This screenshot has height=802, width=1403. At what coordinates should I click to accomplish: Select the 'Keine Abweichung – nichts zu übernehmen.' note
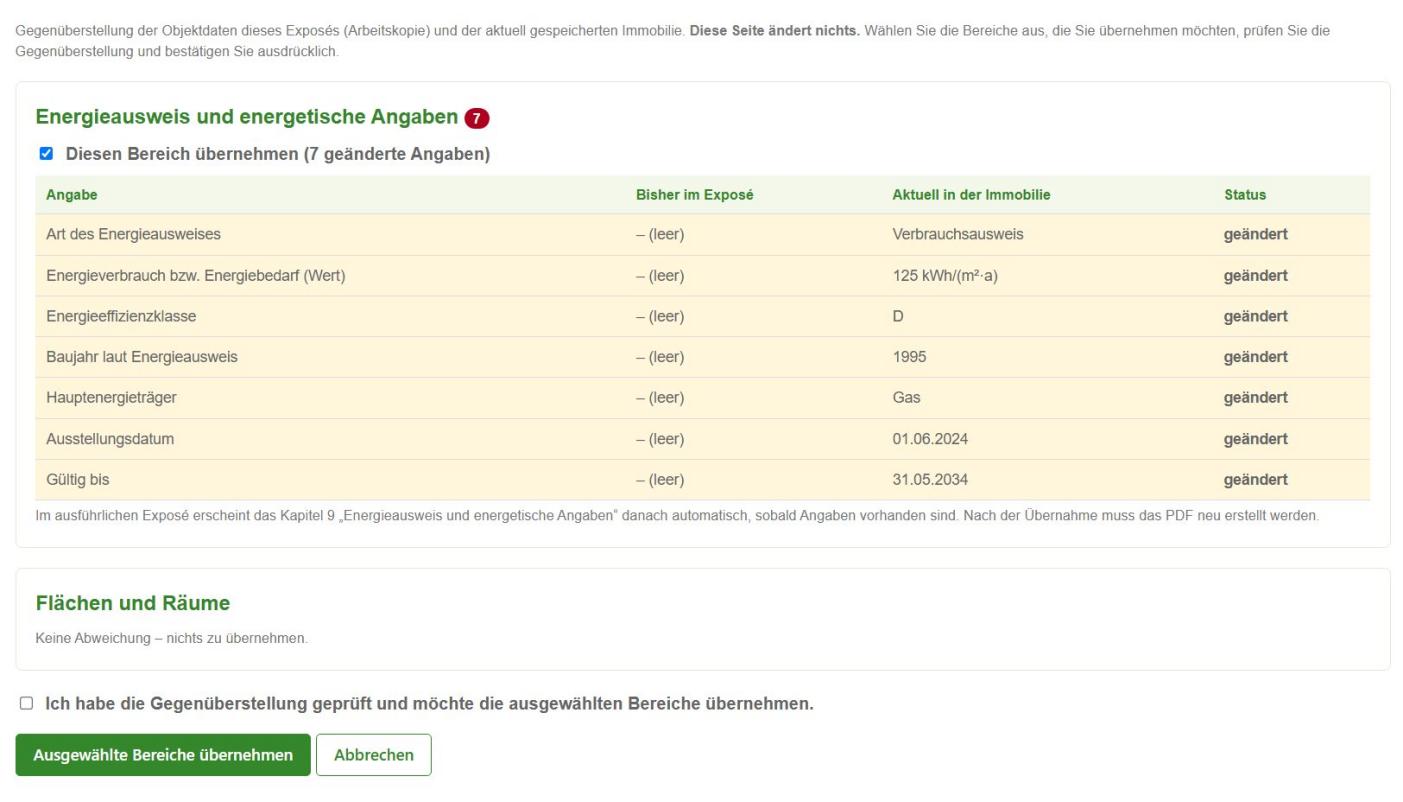coord(171,638)
